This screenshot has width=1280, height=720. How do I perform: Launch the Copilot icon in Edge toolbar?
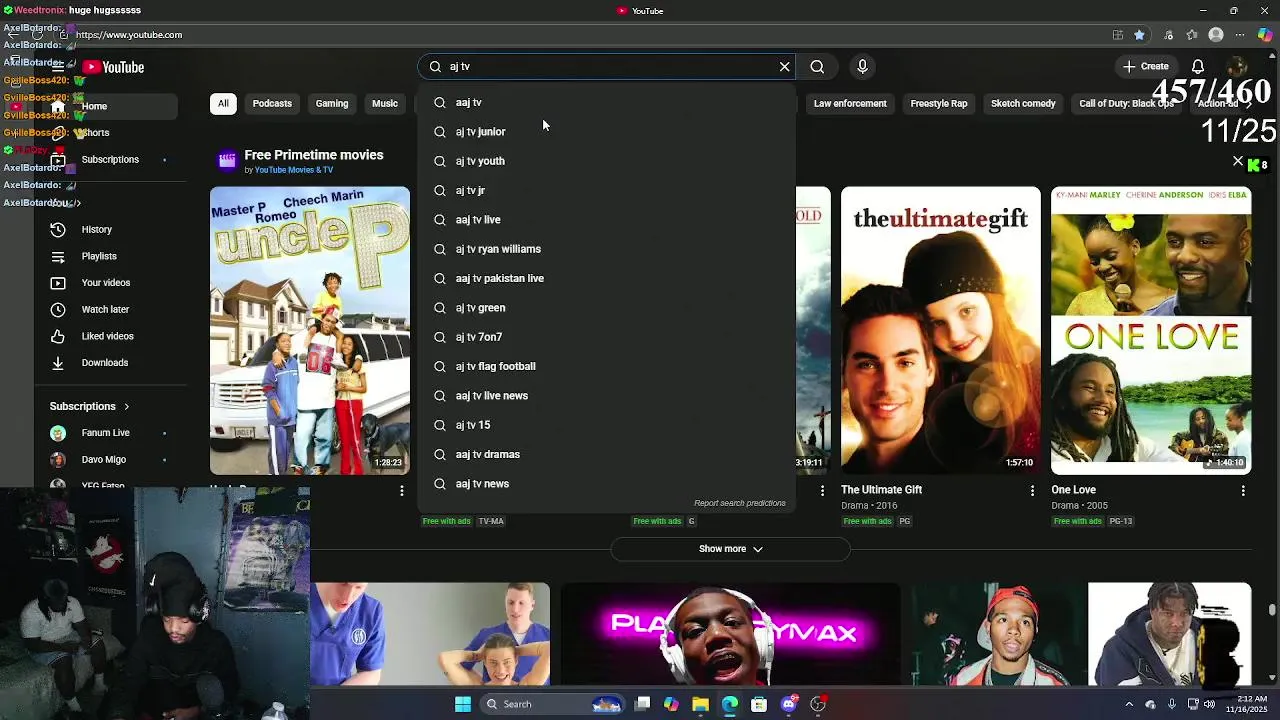[1265, 35]
